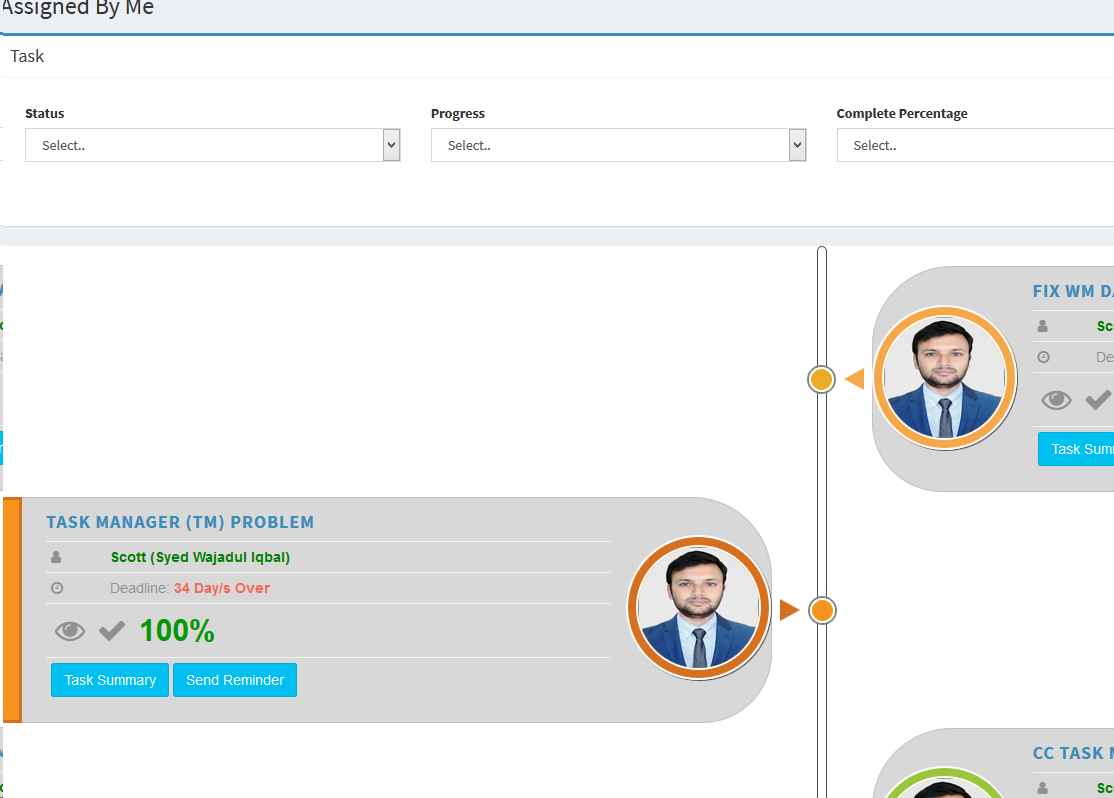Click the person icon on the Fix WM card
The width and height of the screenshot is (1114, 798).
click(1043, 326)
